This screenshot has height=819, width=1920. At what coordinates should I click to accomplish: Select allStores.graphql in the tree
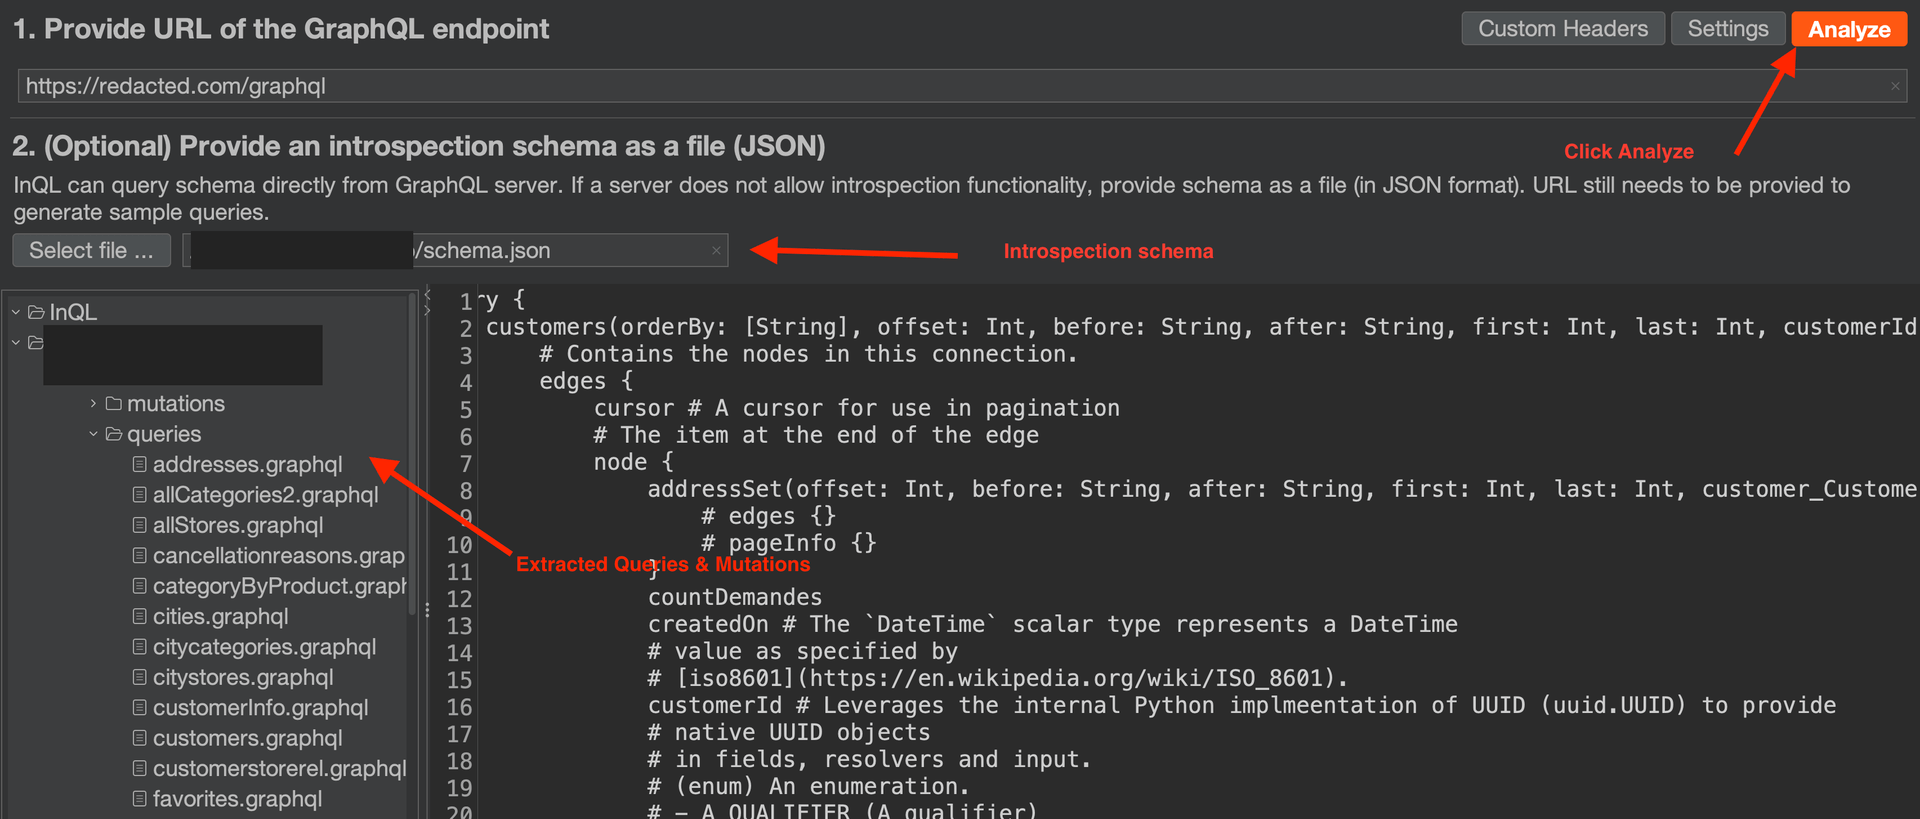tap(238, 525)
